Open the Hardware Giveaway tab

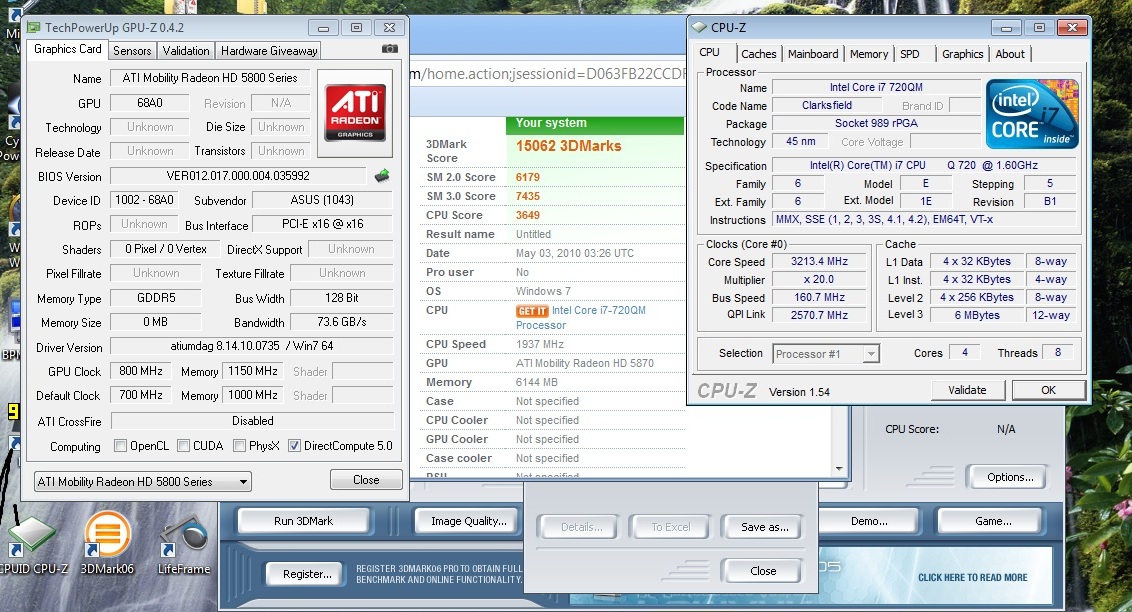click(269, 51)
